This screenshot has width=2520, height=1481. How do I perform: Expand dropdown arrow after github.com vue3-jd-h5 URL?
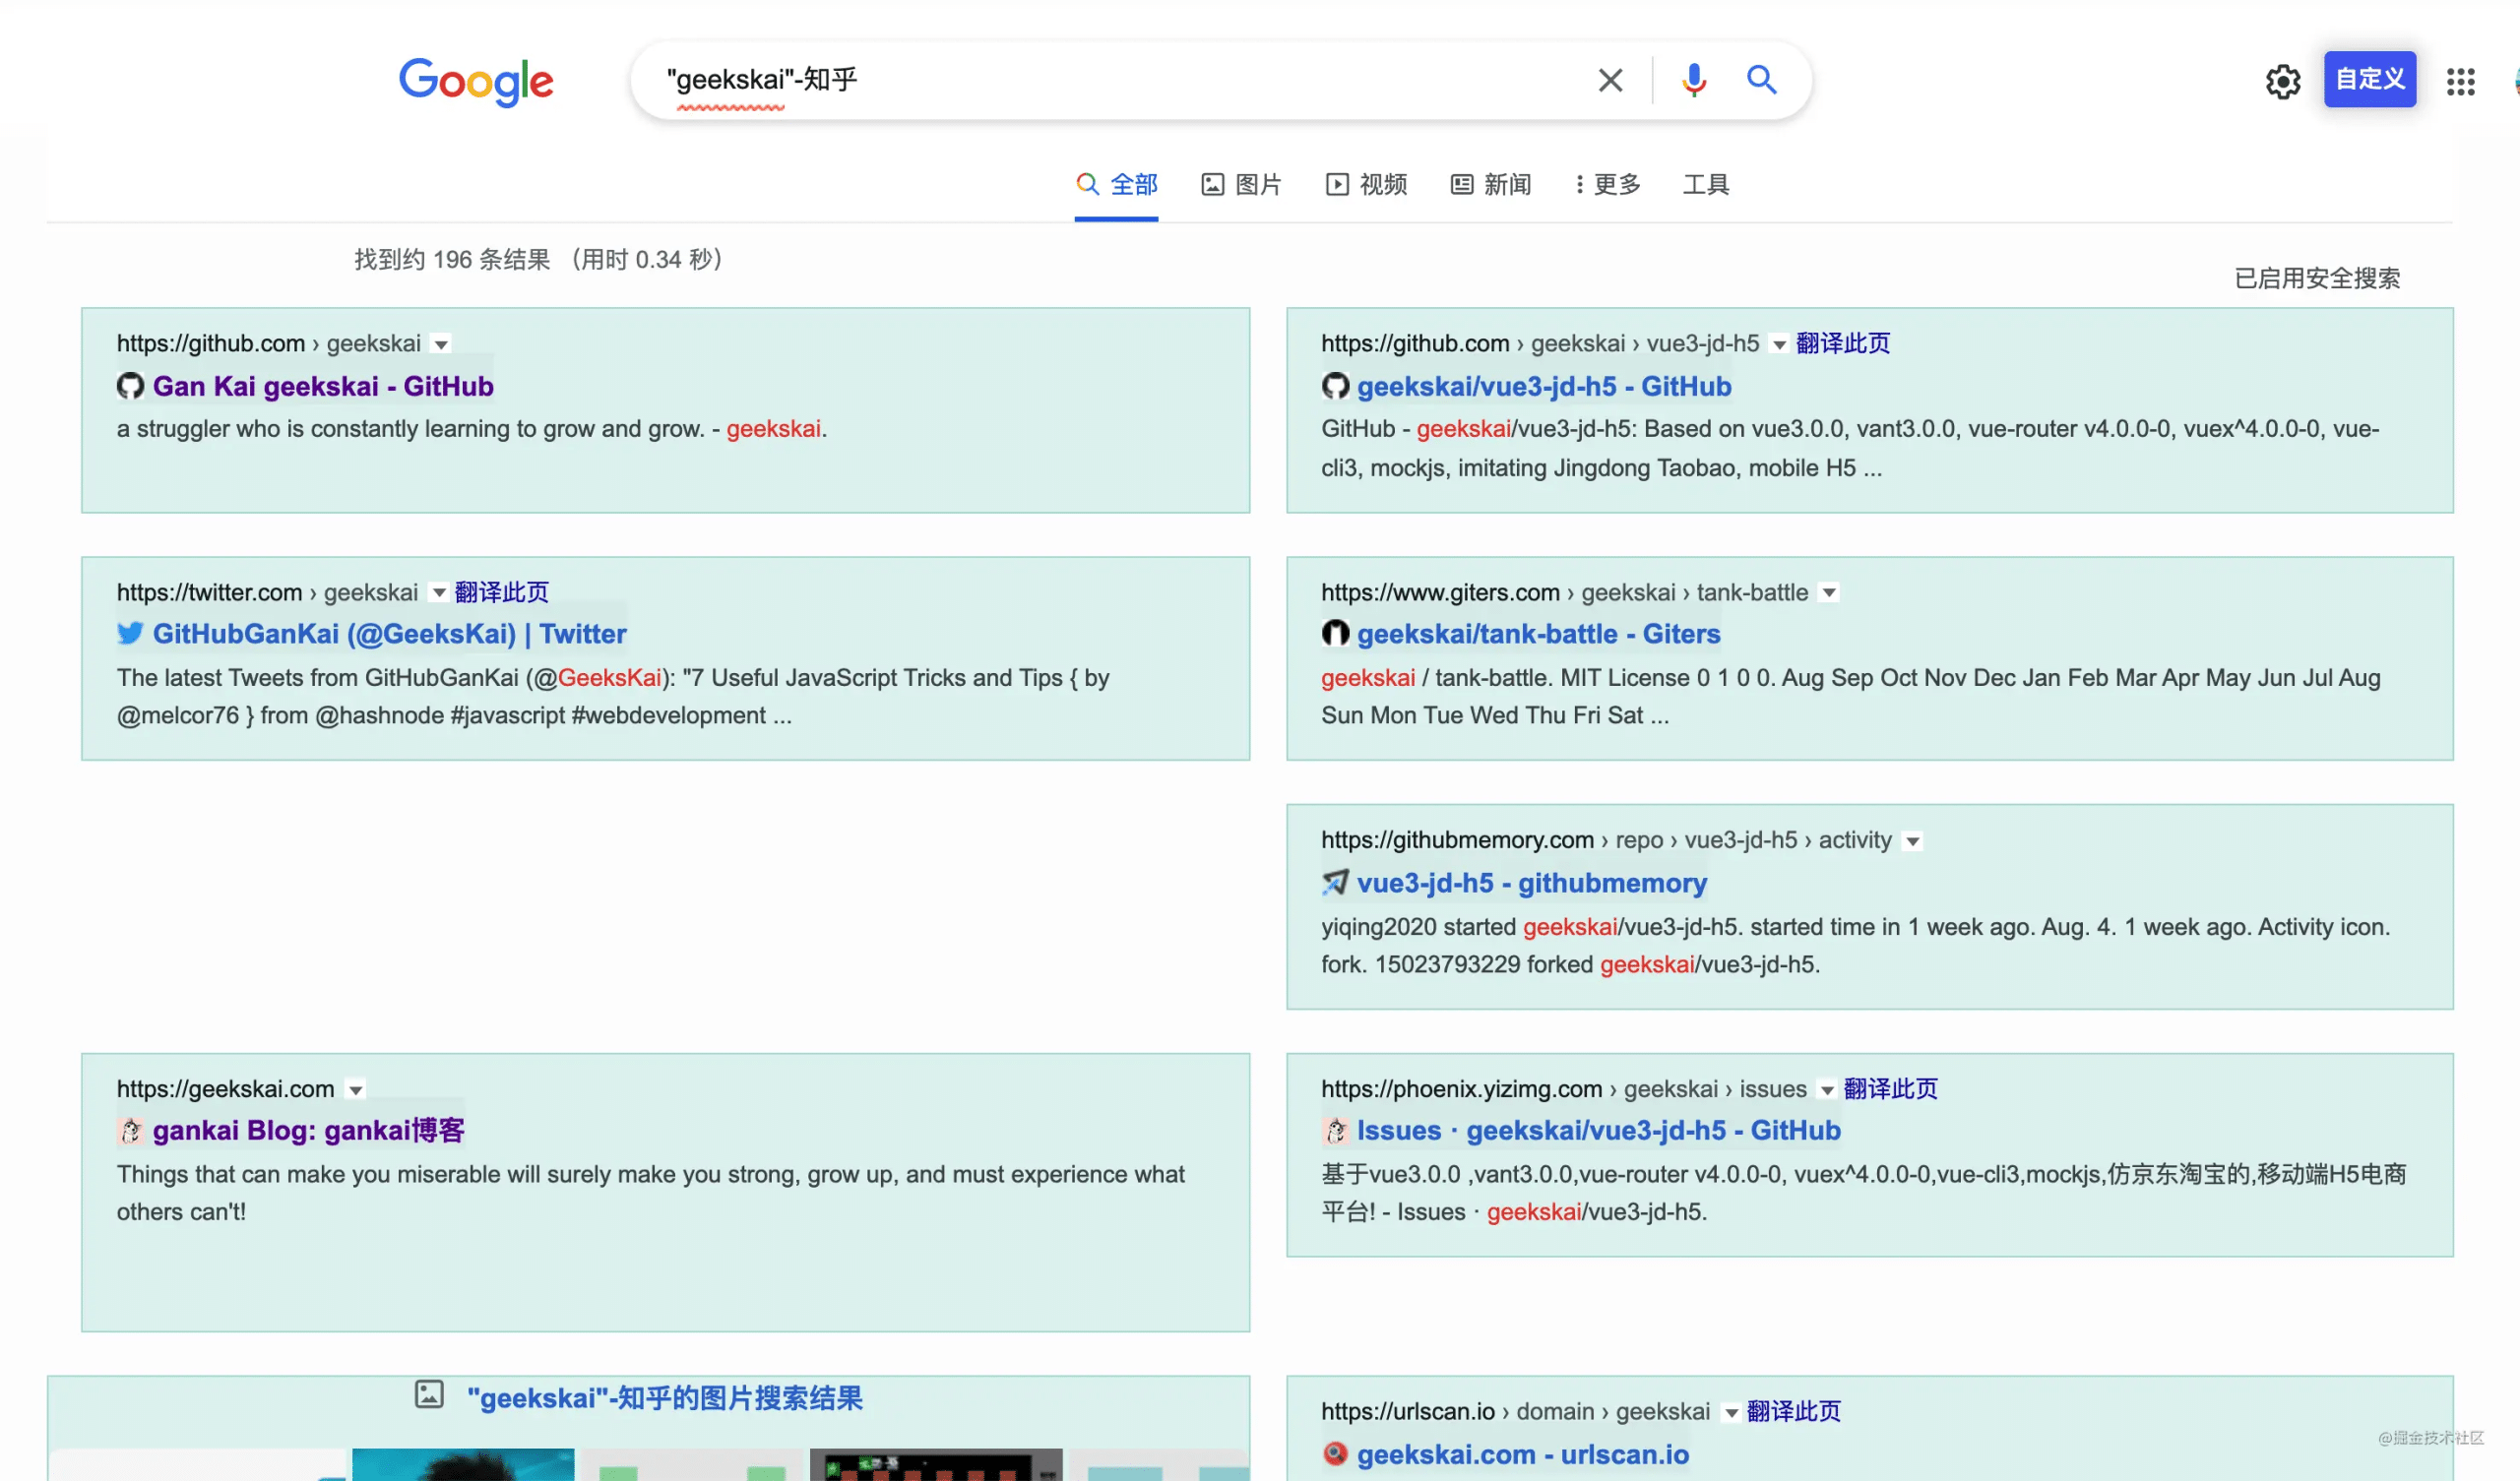coord(1779,345)
